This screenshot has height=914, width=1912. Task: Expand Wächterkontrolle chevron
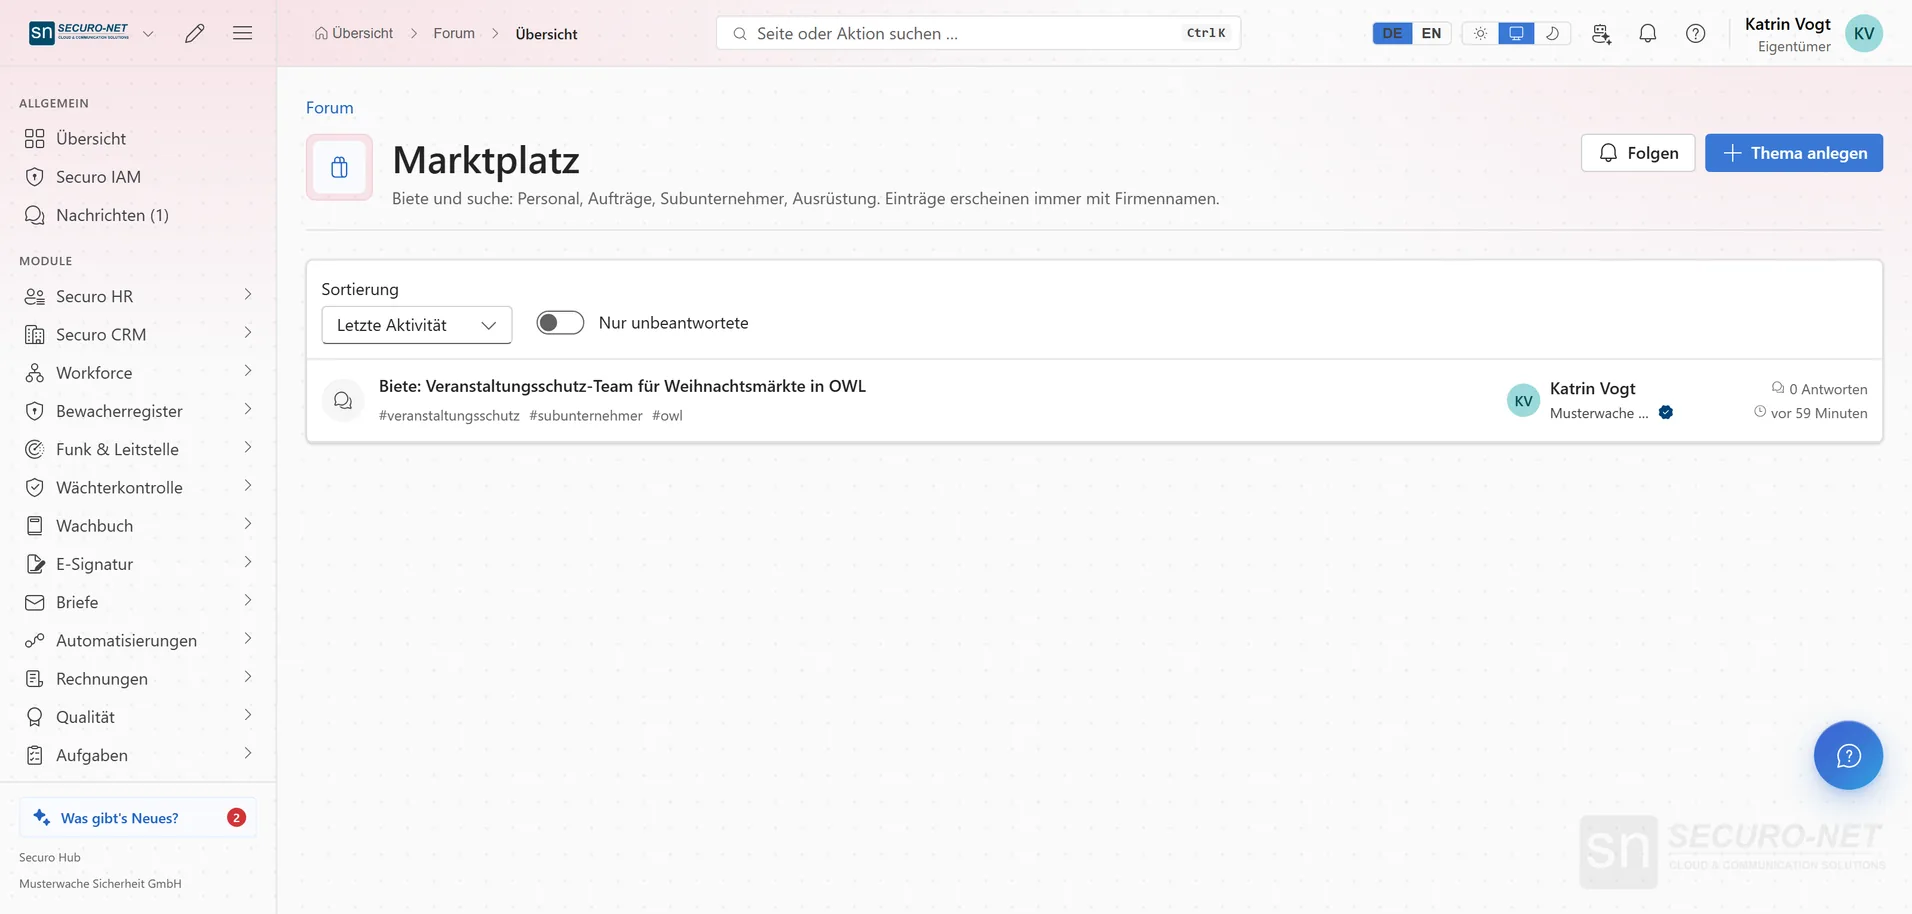pyautogui.click(x=248, y=486)
